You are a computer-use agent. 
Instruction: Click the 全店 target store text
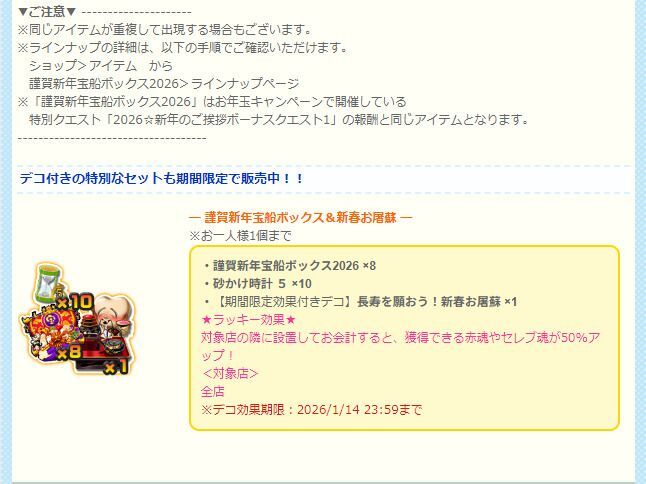[213, 391]
